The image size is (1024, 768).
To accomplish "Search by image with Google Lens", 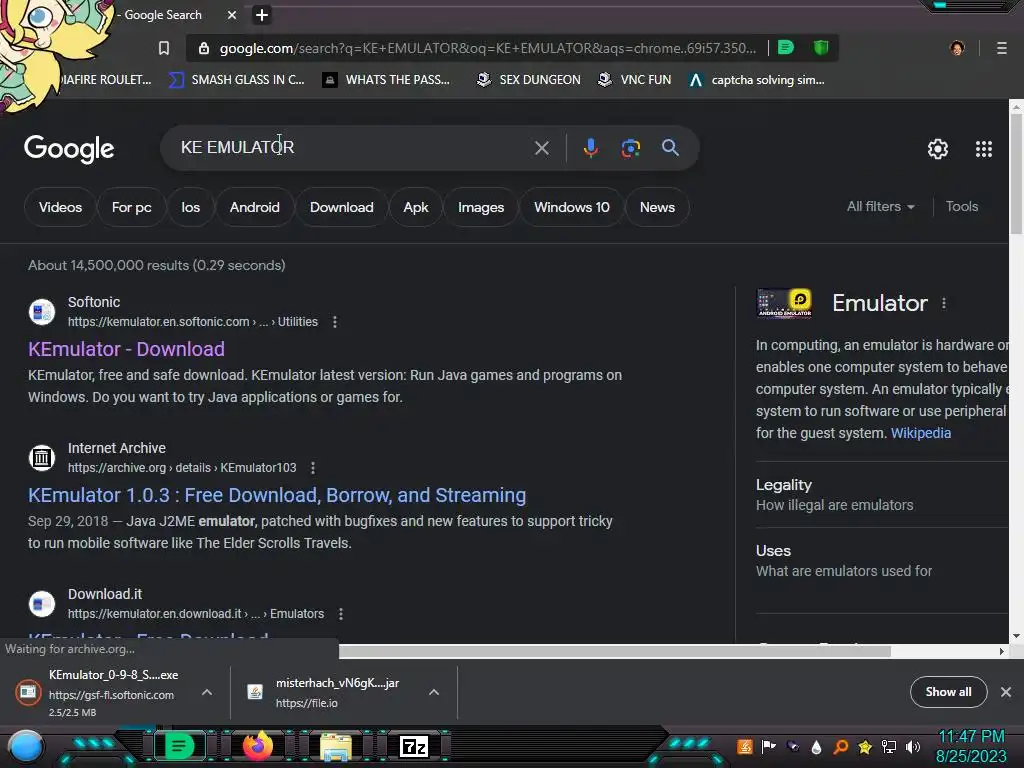I will pyautogui.click(x=630, y=148).
